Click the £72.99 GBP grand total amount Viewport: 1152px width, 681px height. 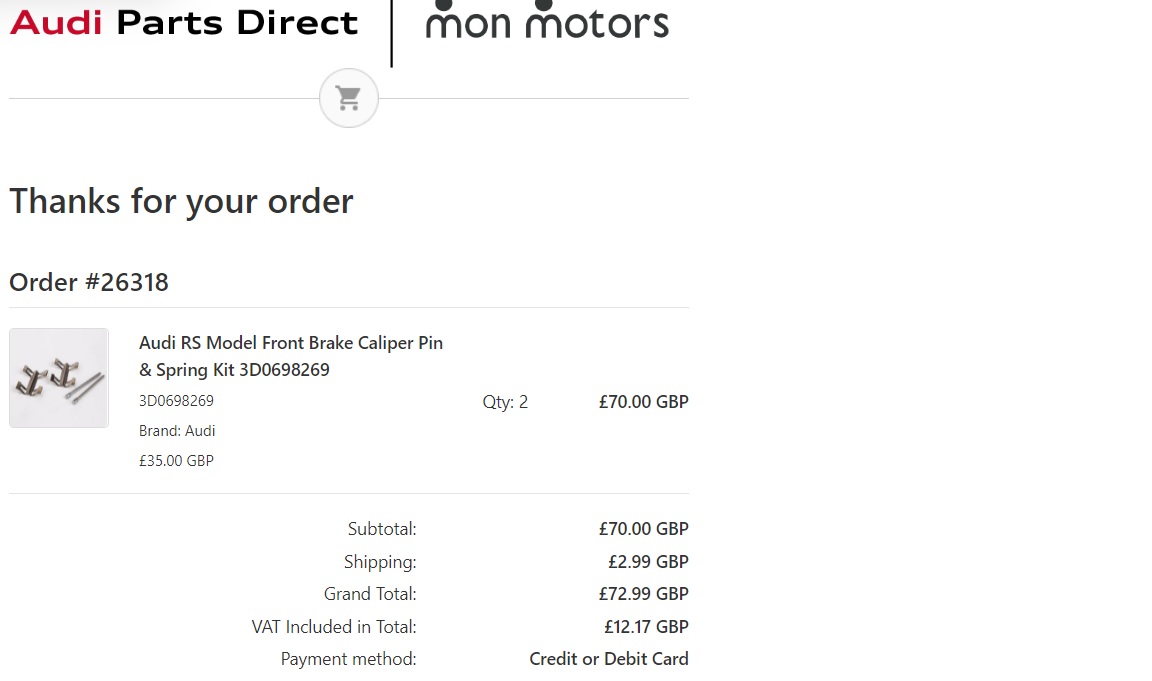click(643, 594)
